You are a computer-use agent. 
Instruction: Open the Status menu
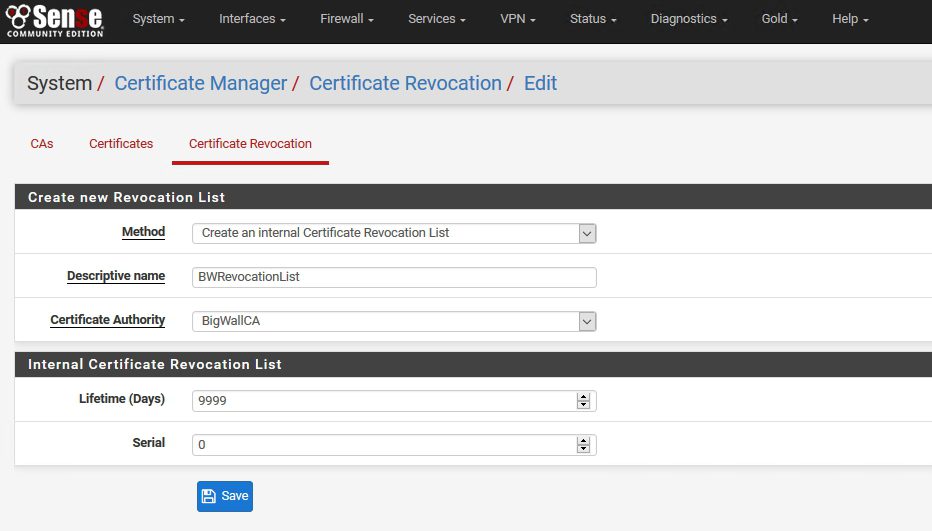(x=593, y=19)
